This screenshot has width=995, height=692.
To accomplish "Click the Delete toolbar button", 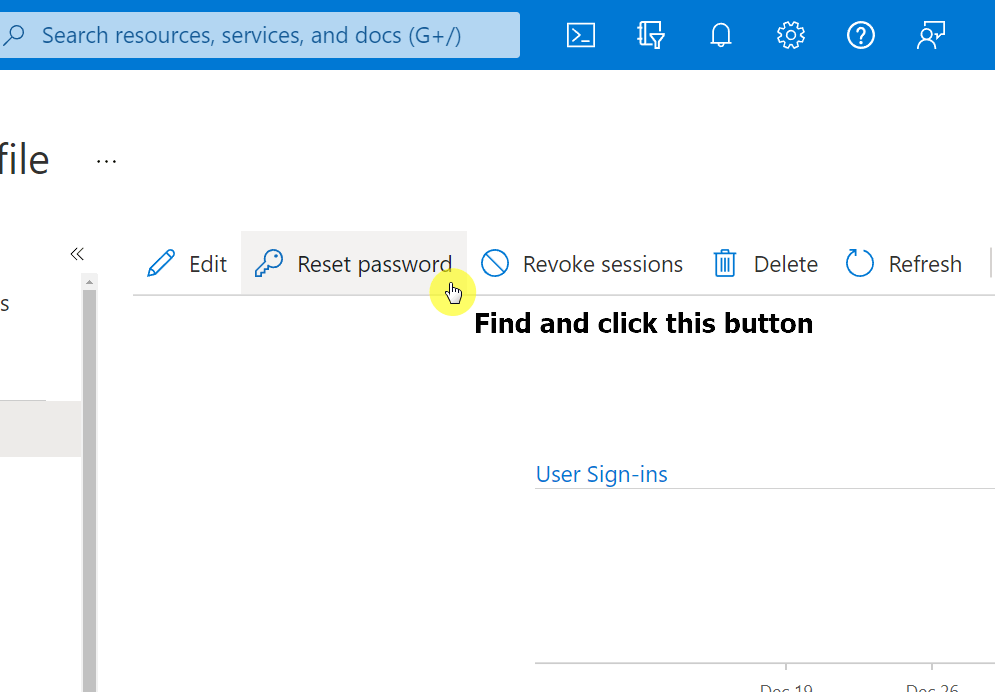I will [x=765, y=263].
